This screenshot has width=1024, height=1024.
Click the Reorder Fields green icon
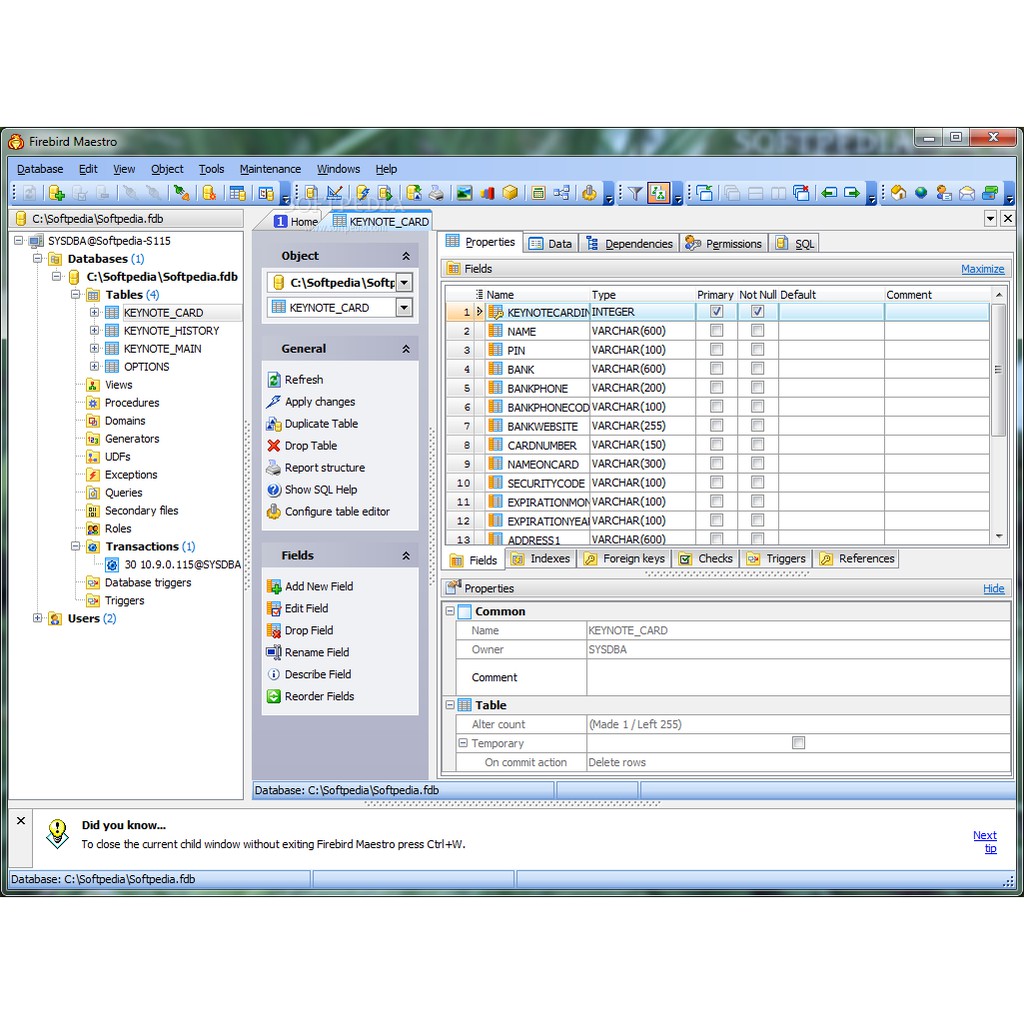pyautogui.click(x=274, y=696)
